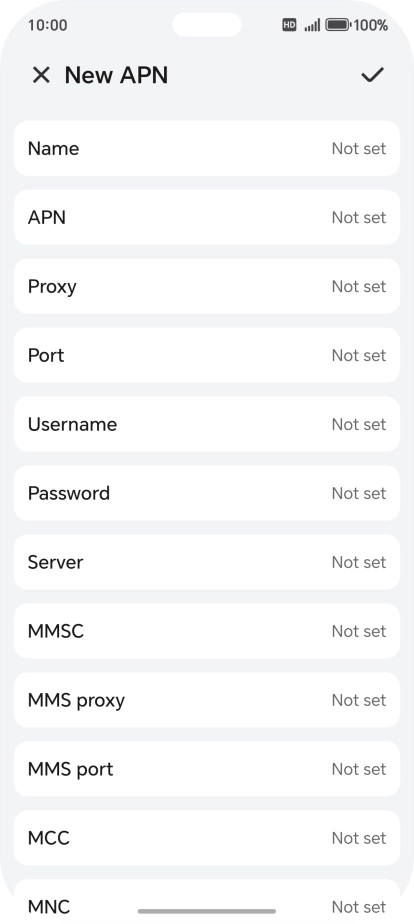Edit the MMSC field
This screenshot has height=924, width=414.
coord(207,631)
